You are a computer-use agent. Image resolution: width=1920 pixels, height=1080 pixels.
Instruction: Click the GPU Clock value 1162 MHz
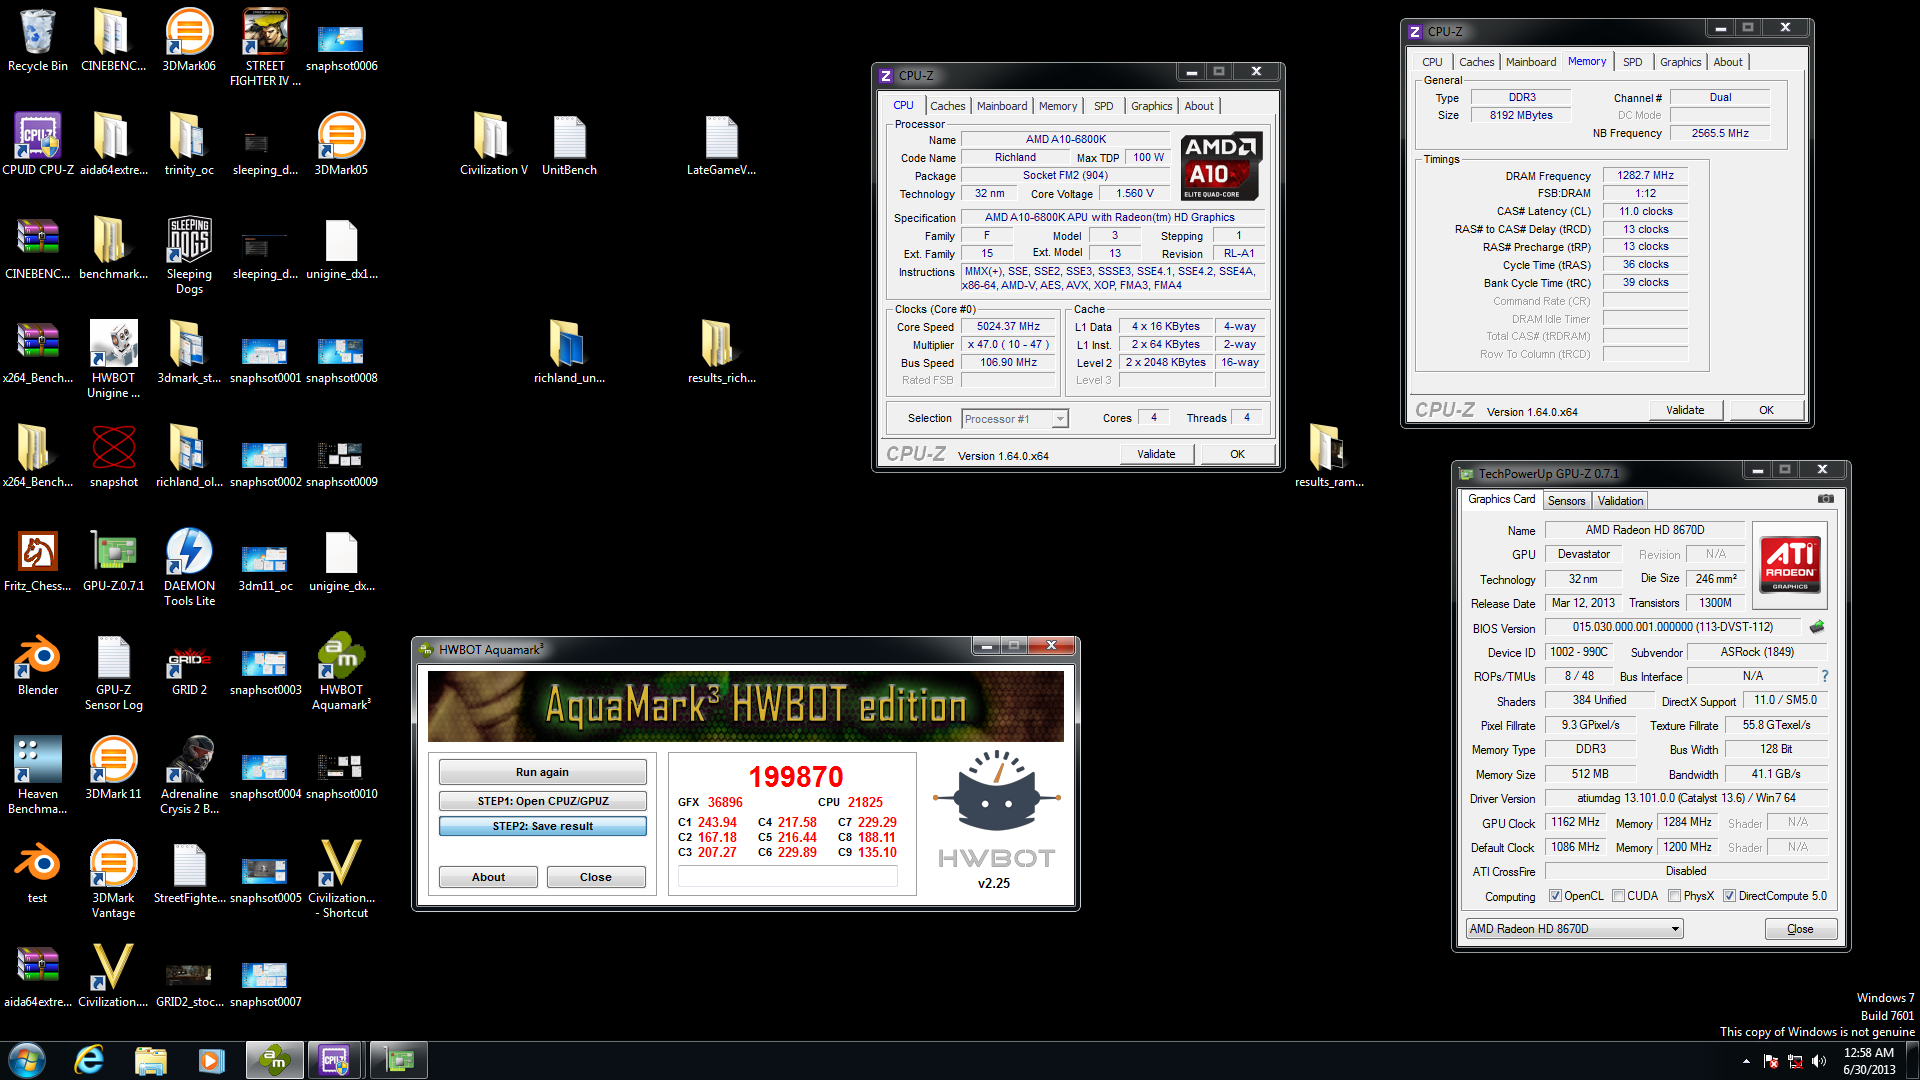tap(1575, 822)
